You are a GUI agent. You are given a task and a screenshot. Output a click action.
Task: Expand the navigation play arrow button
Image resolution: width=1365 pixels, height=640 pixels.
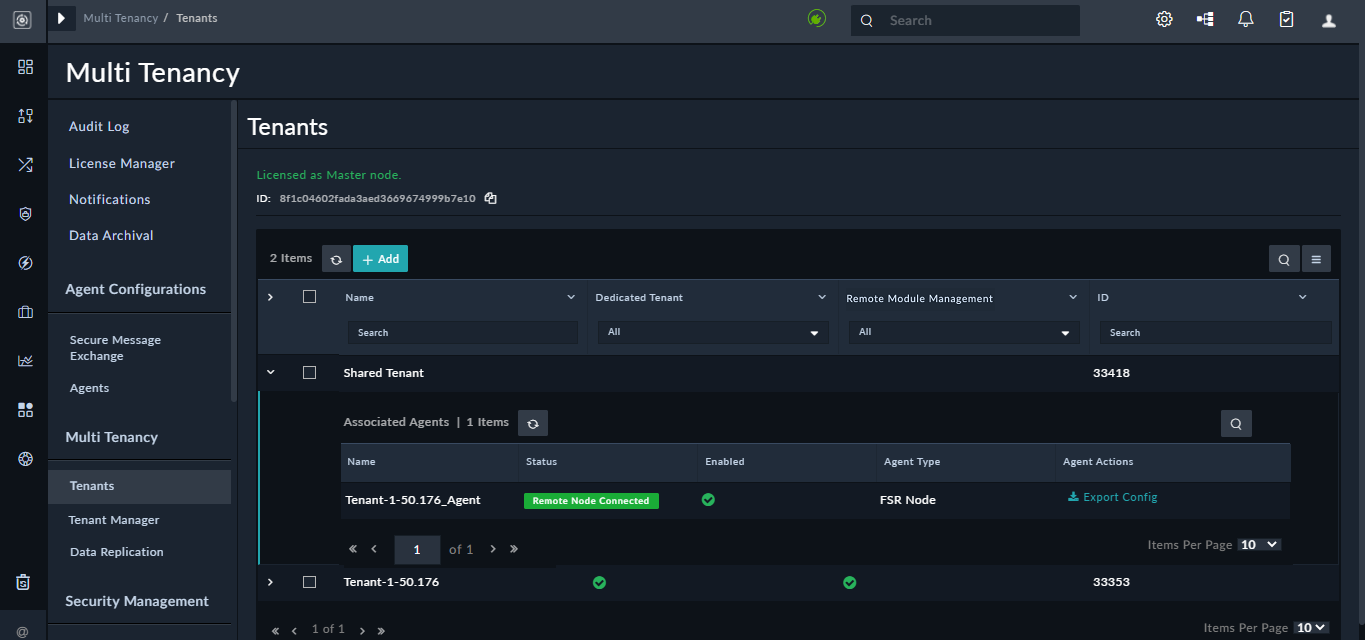(x=61, y=18)
